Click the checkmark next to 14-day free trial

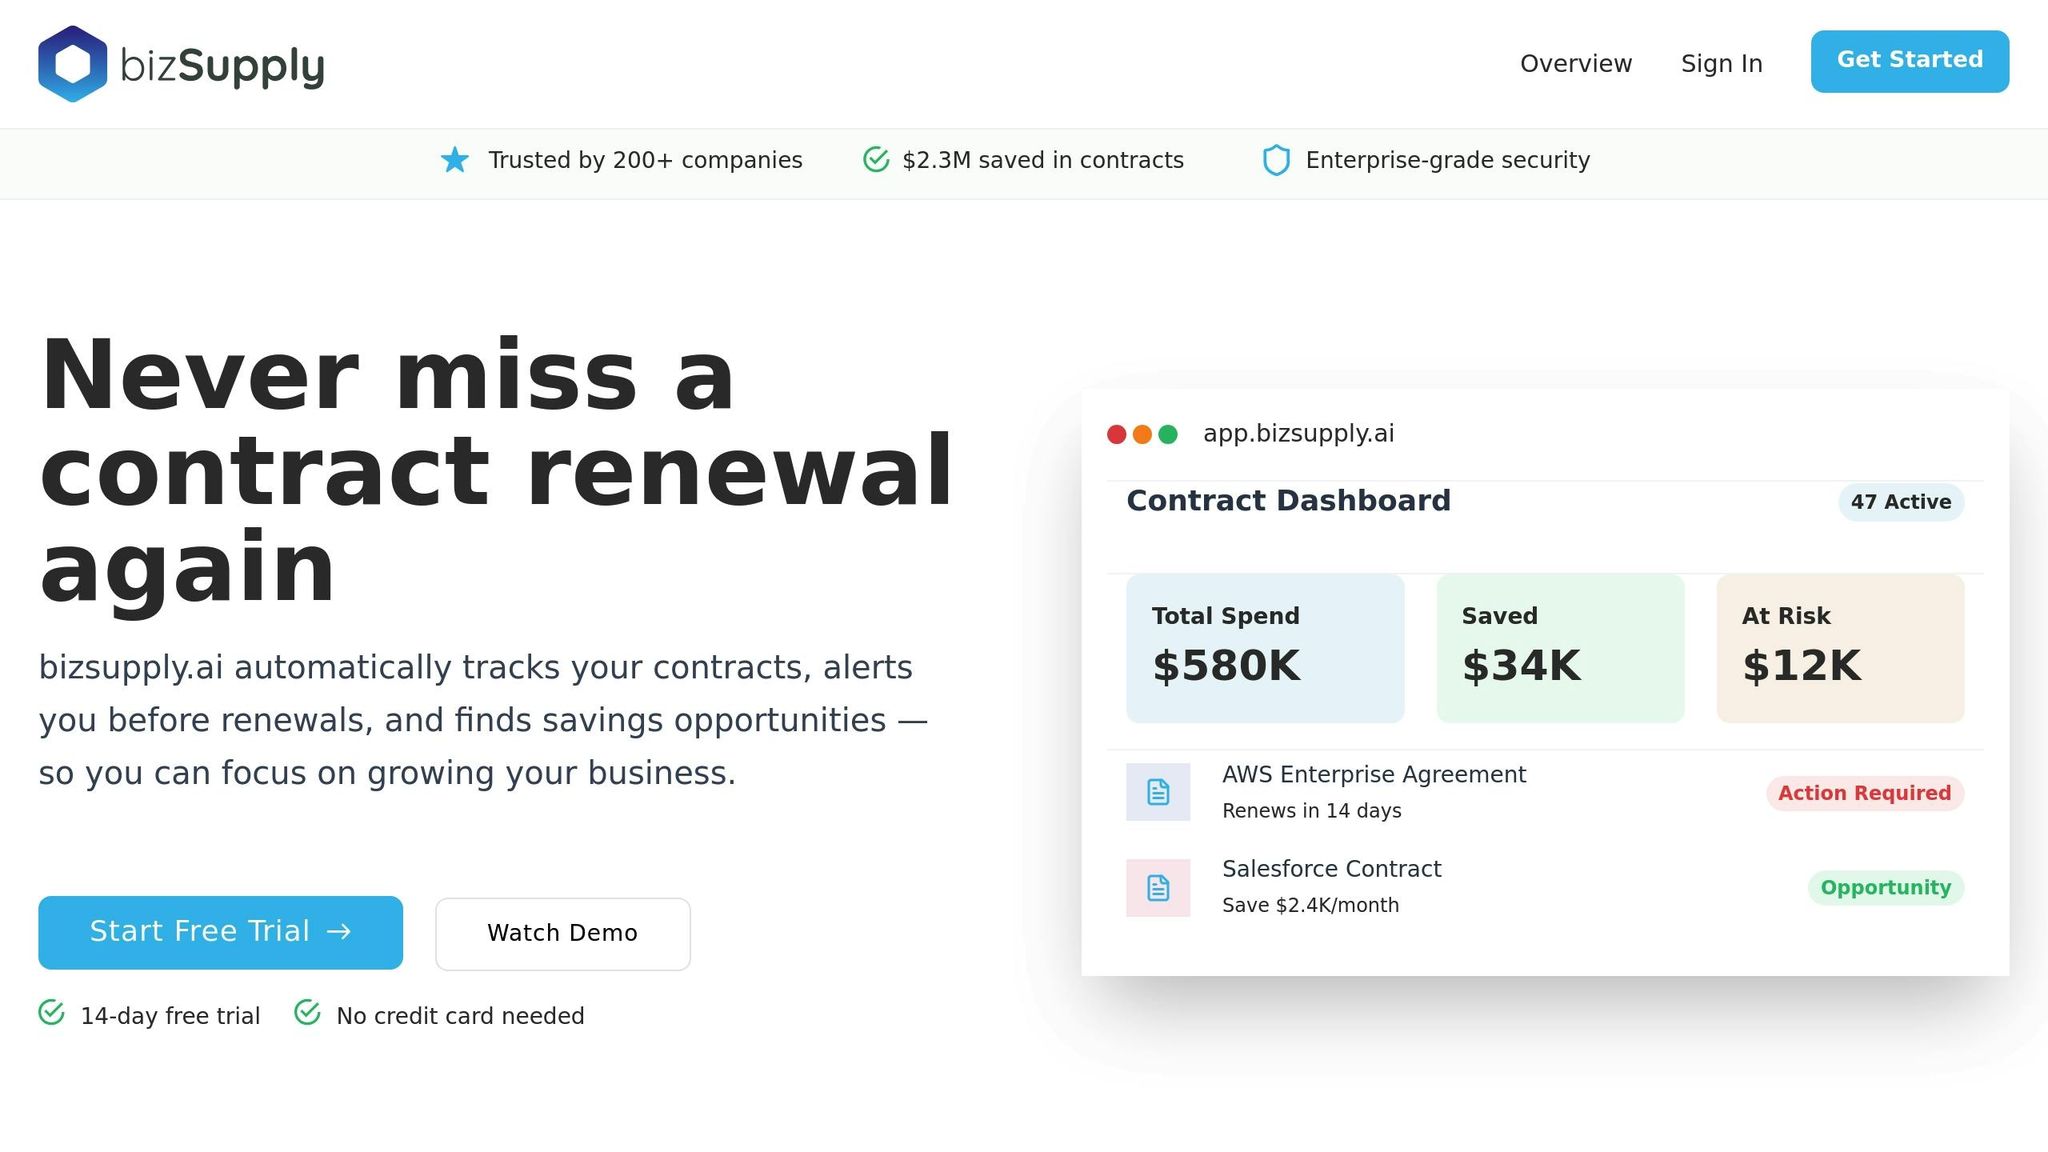(x=52, y=1013)
